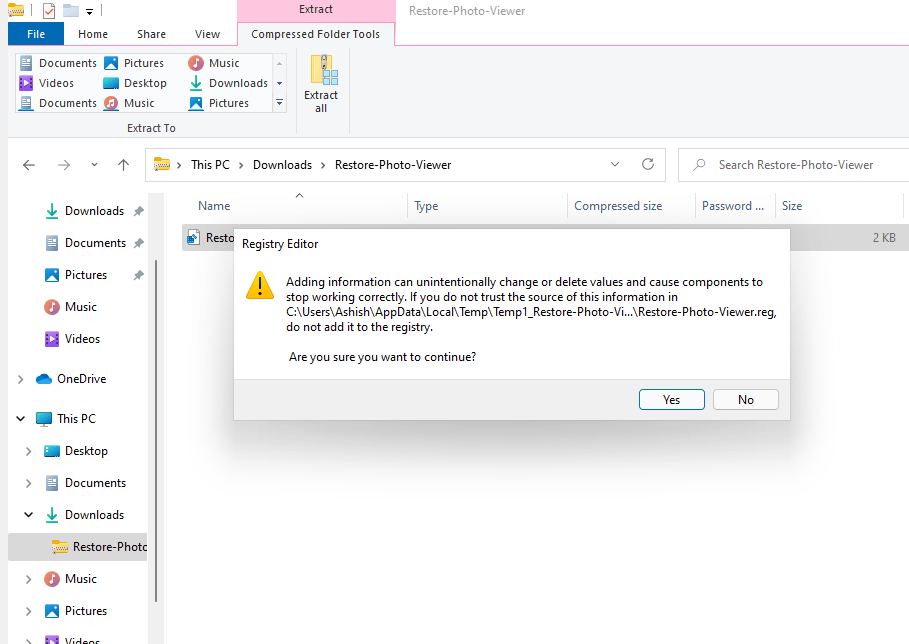This screenshot has width=909, height=644.
Task: Expand the Pictures node under This PC
Action: (28, 611)
